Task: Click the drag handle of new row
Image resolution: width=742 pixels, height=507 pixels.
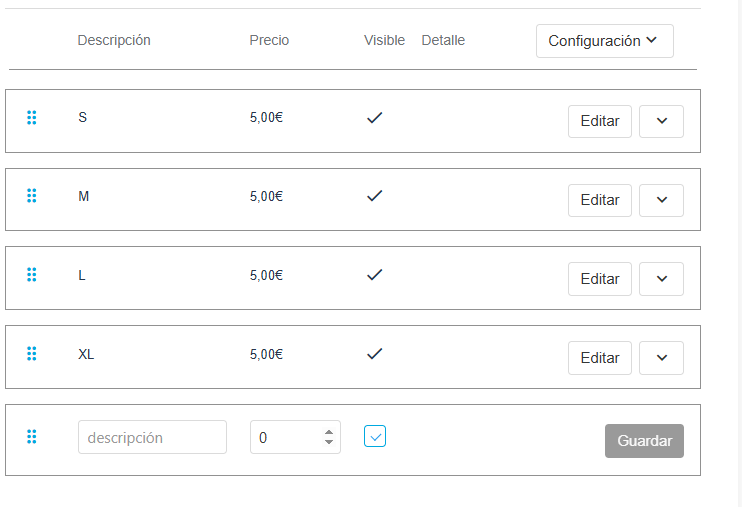Action: tap(32, 436)
